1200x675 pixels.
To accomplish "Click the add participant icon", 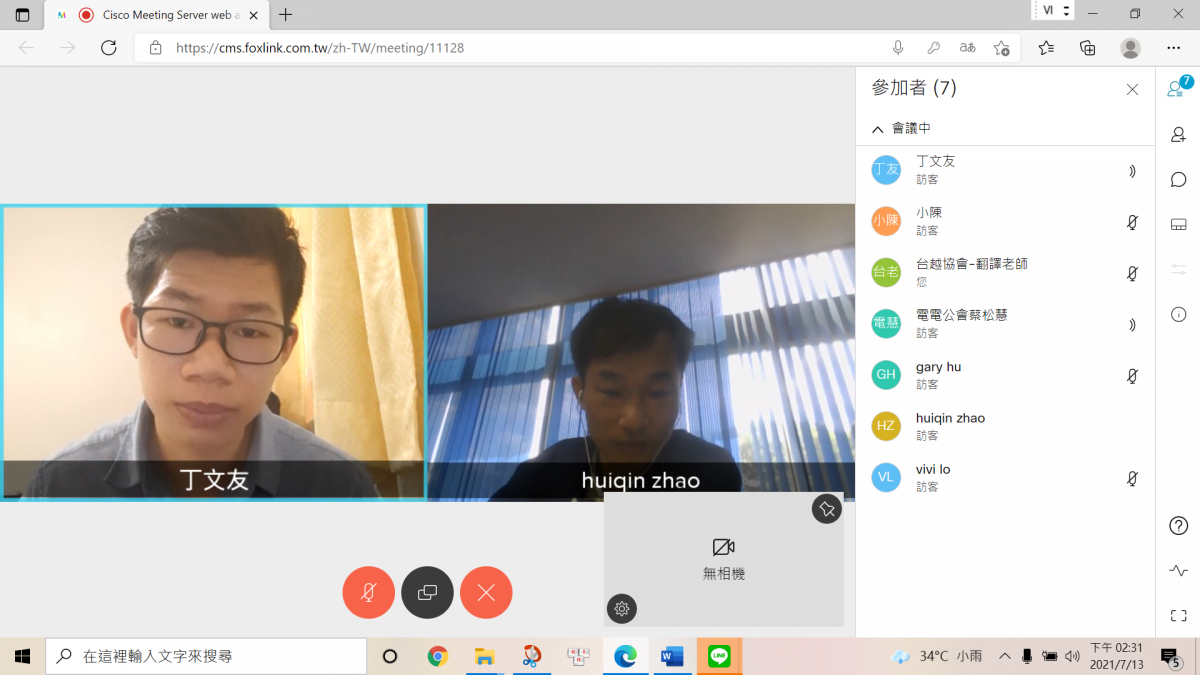I will click(x=1178, y=135).
